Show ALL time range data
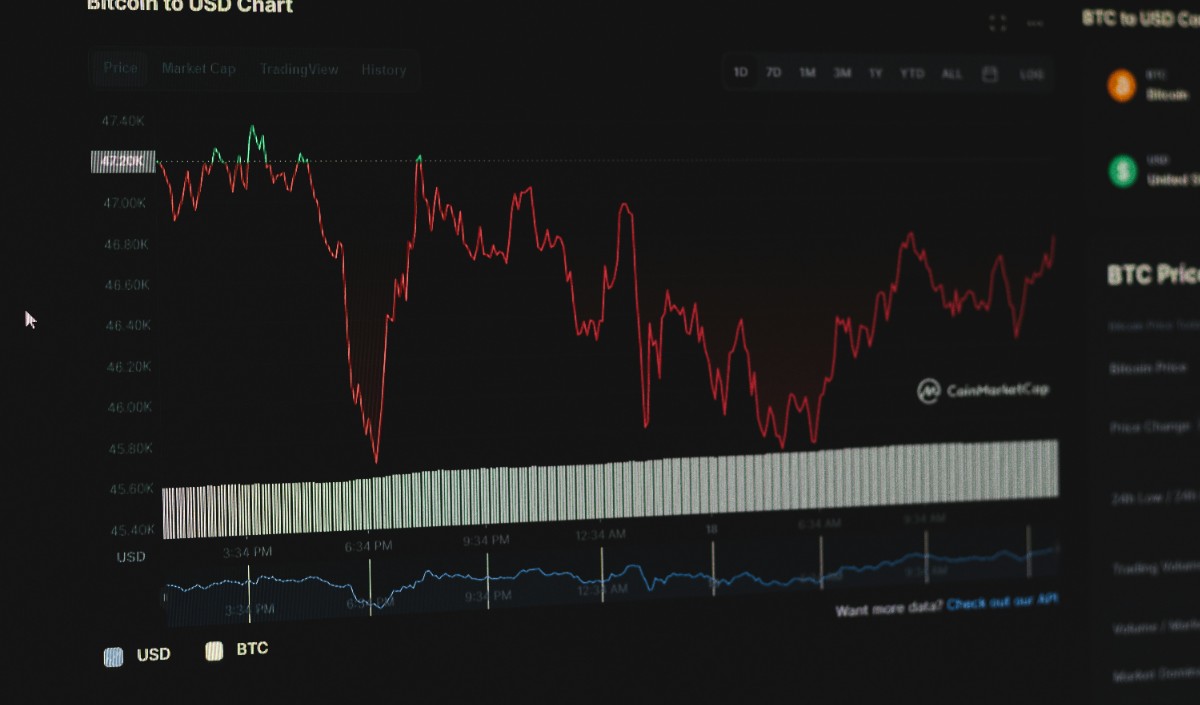 952,73
